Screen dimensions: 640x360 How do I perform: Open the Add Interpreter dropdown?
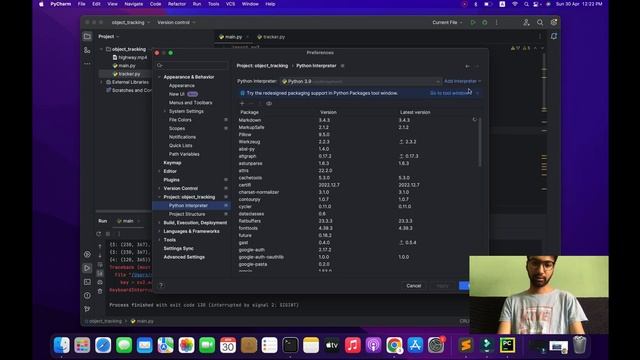point(462,81)
